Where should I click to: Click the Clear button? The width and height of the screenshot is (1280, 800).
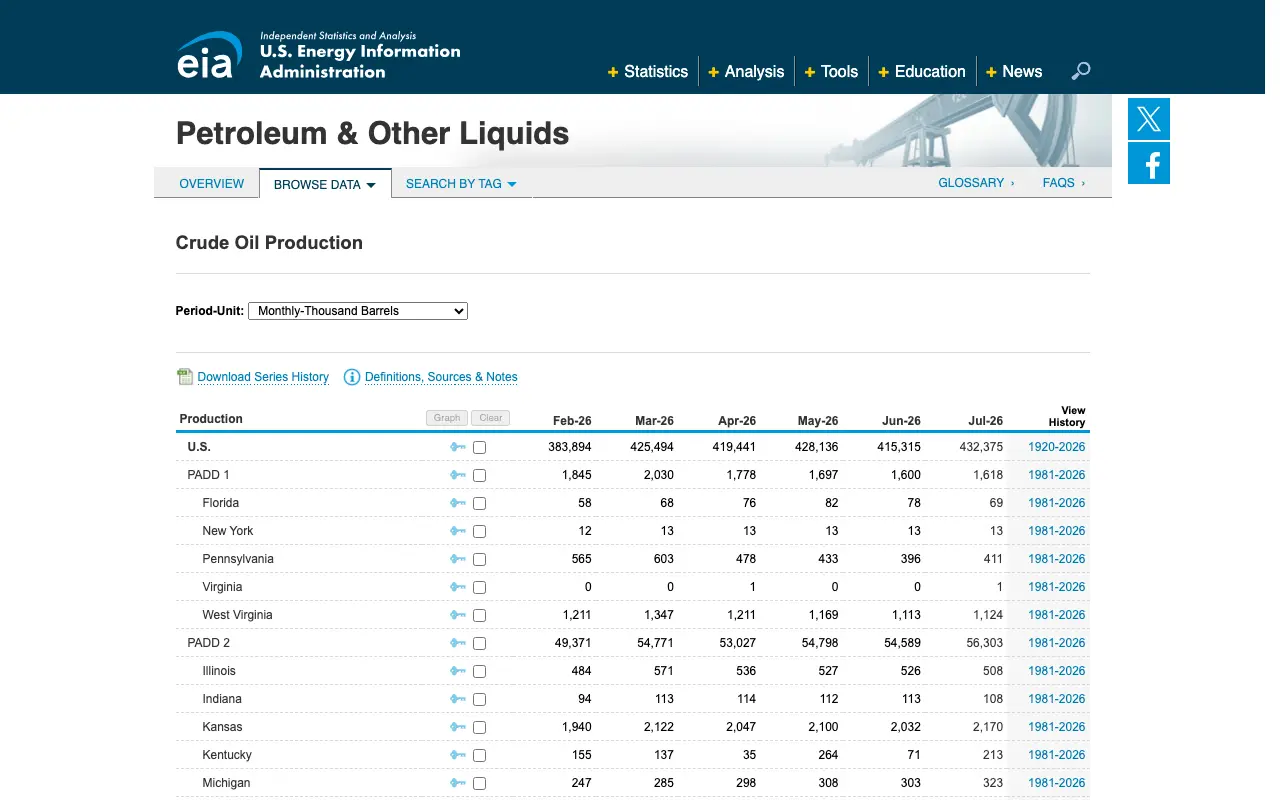[x=491, y=418]
